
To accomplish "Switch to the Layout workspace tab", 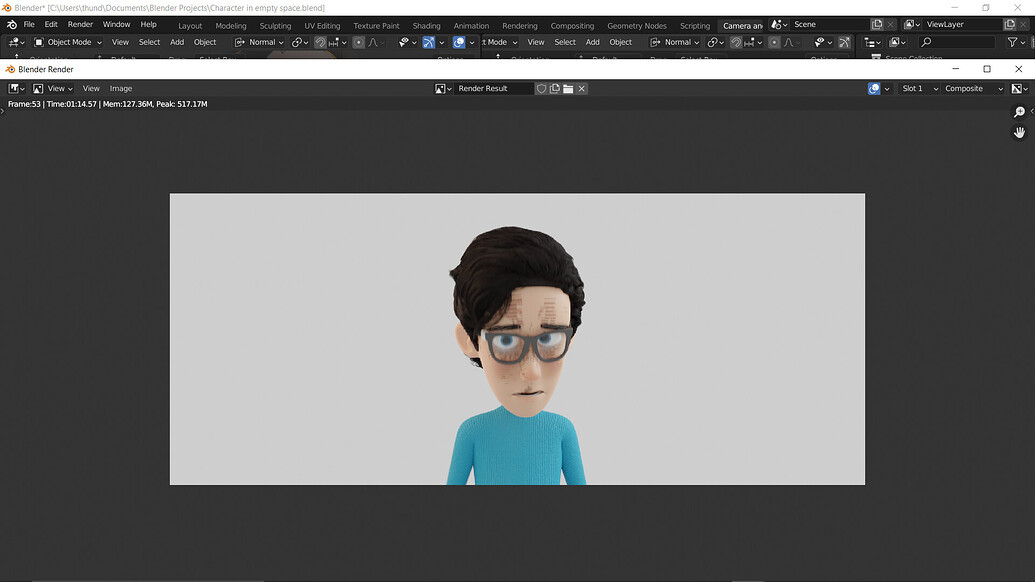I will tap(190, 26).
